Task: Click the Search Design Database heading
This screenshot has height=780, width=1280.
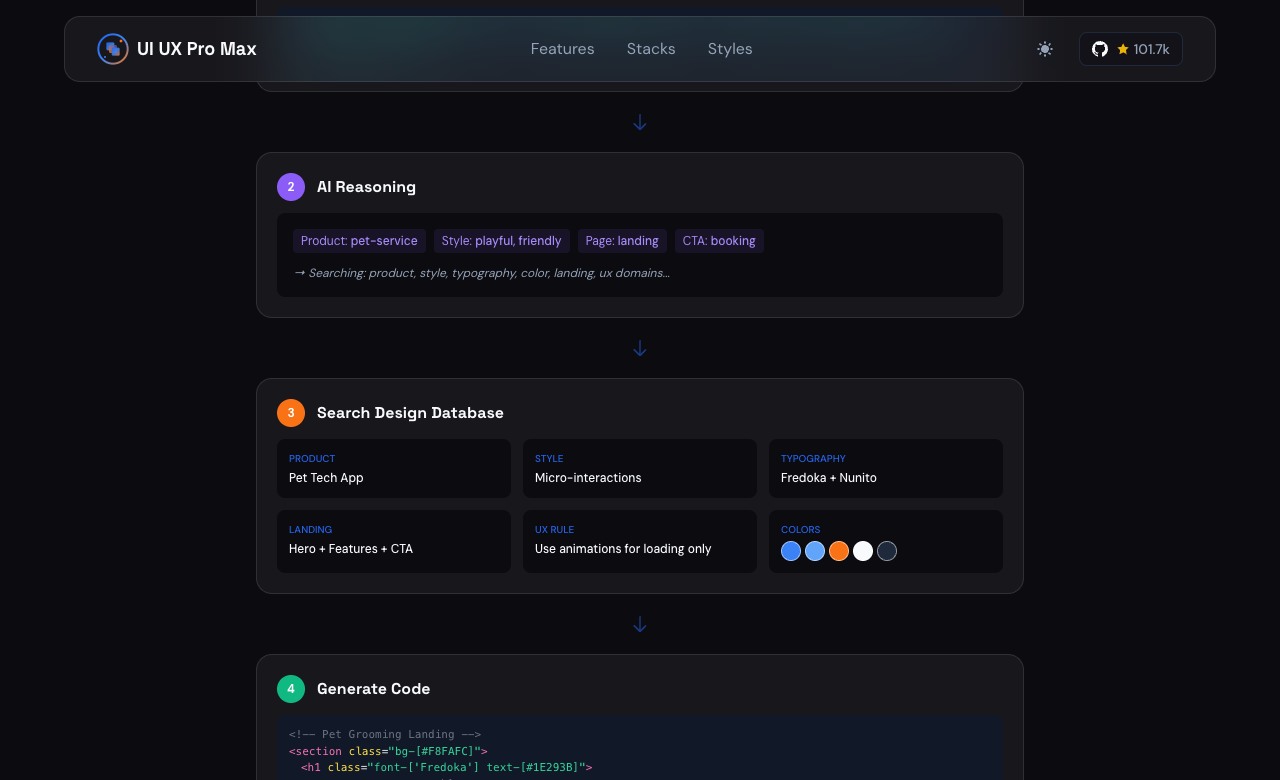Action: click(x=410, y=413)
